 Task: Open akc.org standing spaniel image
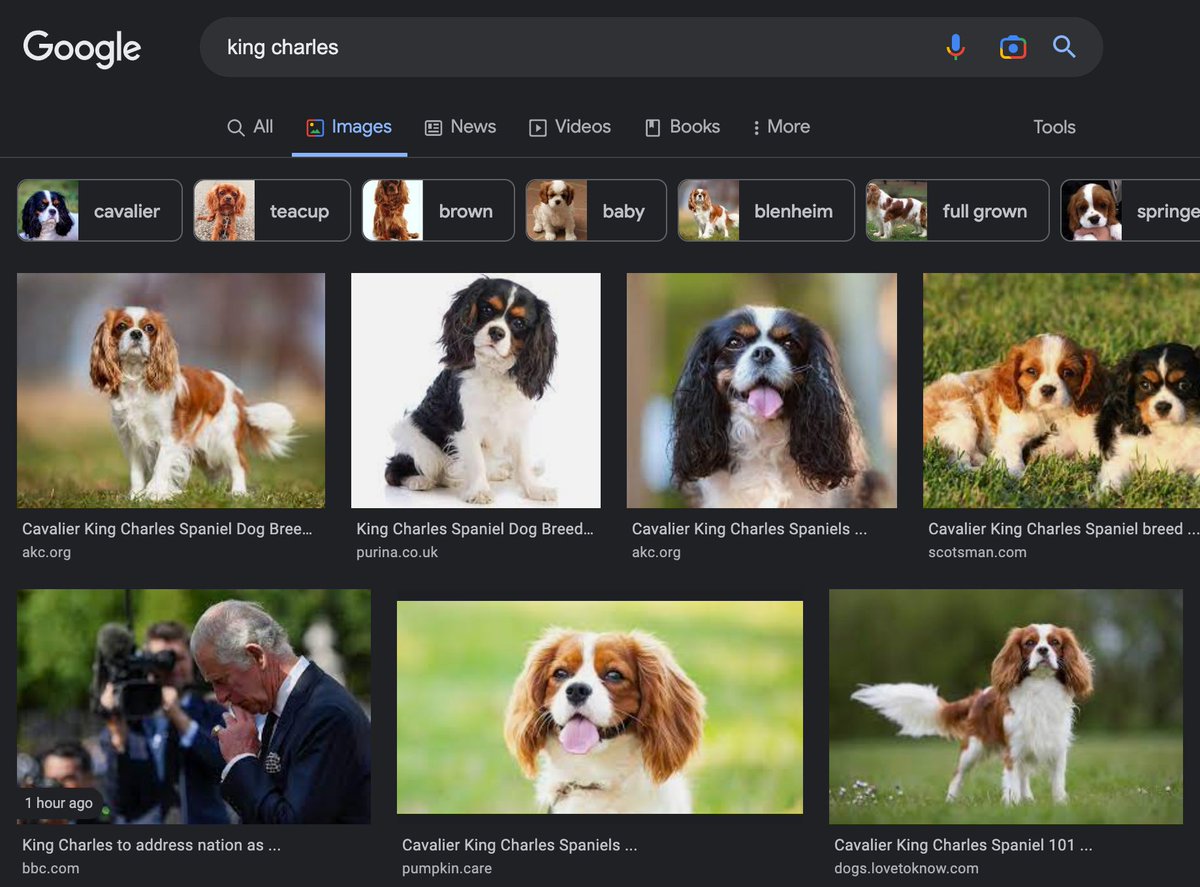point(171,390)
